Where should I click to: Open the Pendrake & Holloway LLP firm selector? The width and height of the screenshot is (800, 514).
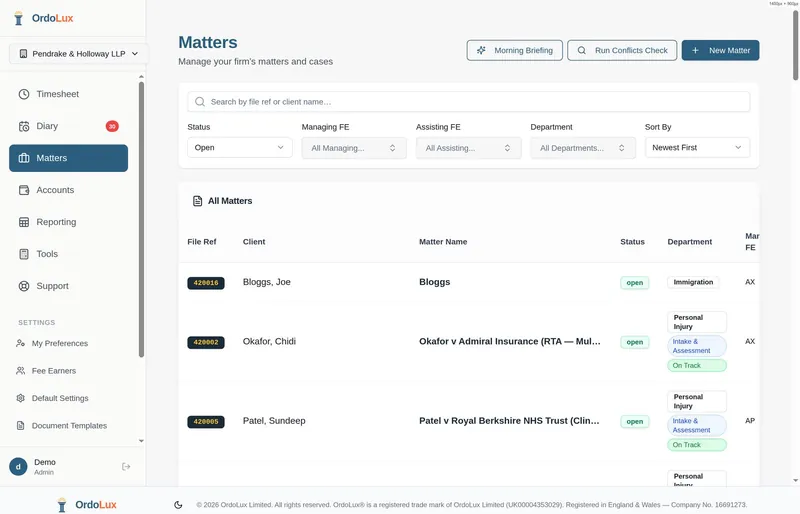click(x=79, y=54)
